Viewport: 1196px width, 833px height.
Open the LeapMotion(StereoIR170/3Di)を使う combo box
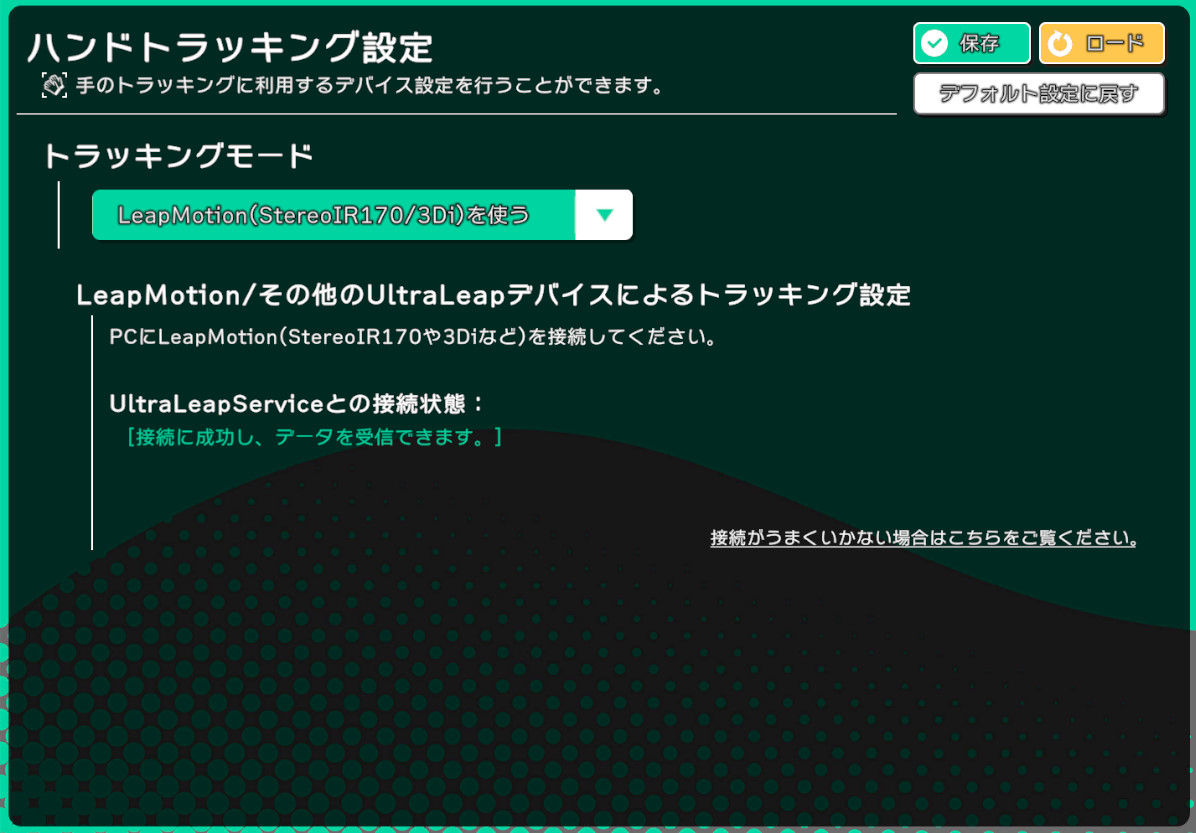334,215
